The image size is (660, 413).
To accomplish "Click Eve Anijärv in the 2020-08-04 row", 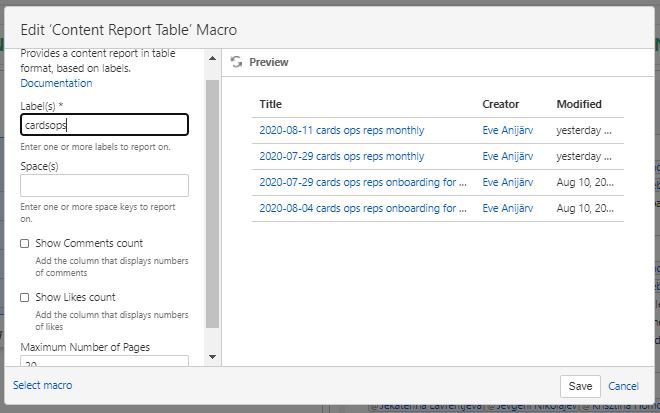I will pos(508,208).
